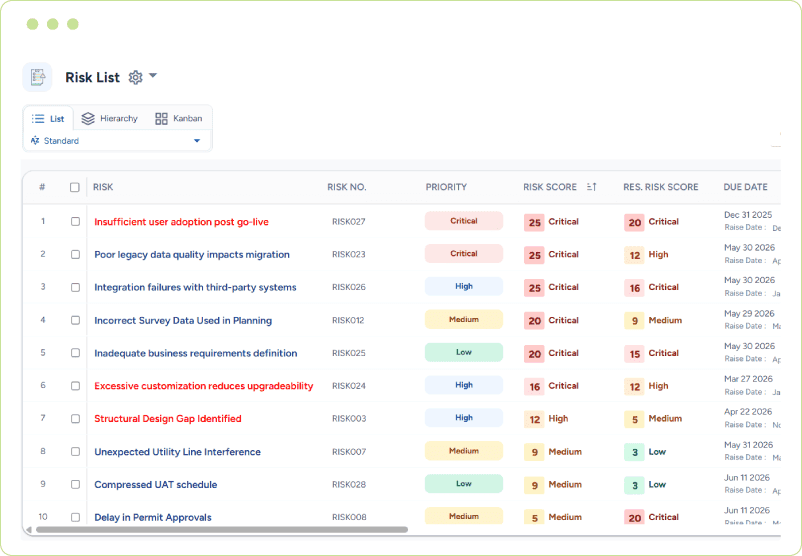Click the Critical priority badge for RISK027
This screenshot has width=802, height=556.
[x=464, y=221]
